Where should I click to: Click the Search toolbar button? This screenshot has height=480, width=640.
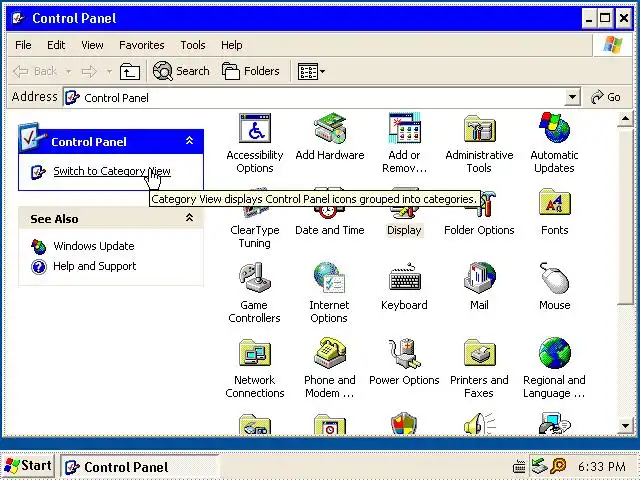(181, 71)
